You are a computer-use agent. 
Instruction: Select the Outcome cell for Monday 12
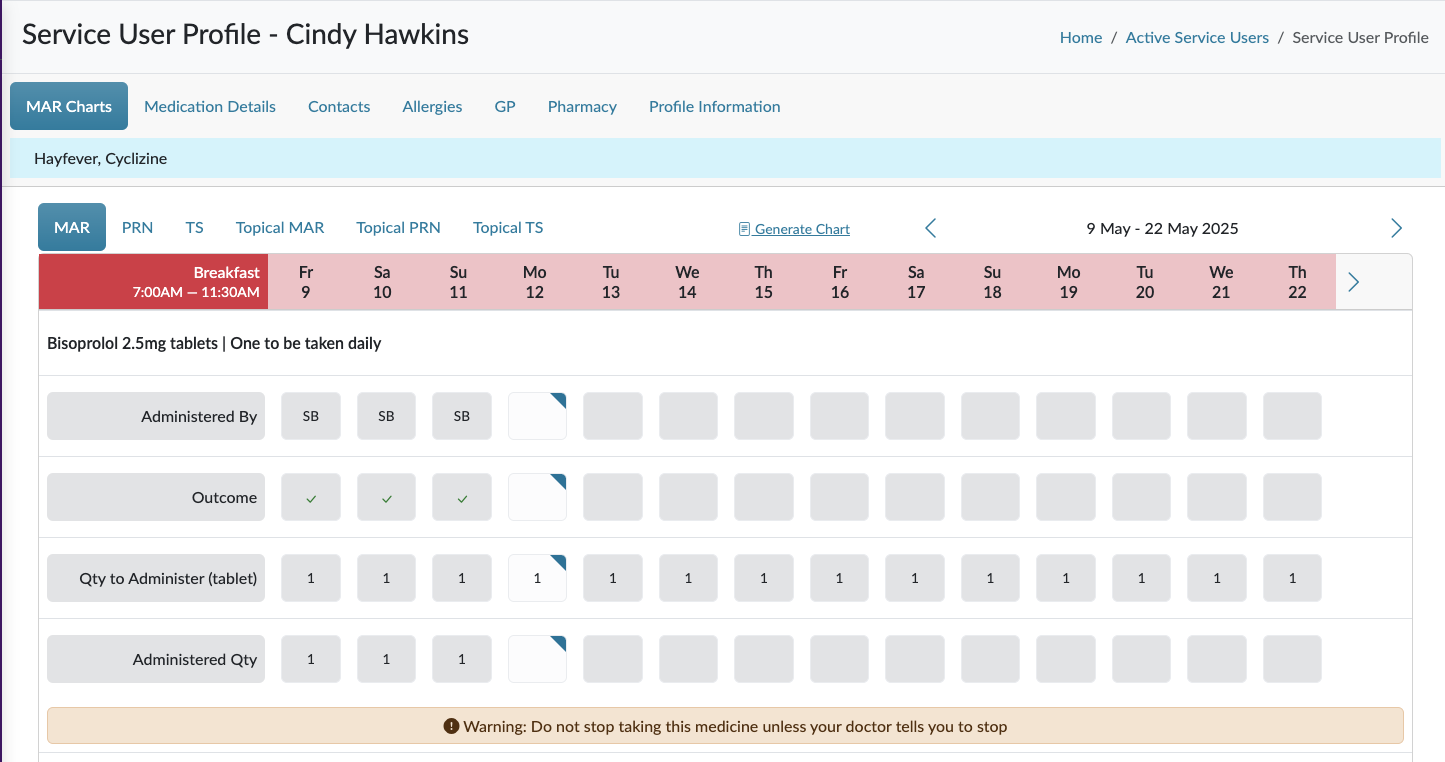(537, 497)
